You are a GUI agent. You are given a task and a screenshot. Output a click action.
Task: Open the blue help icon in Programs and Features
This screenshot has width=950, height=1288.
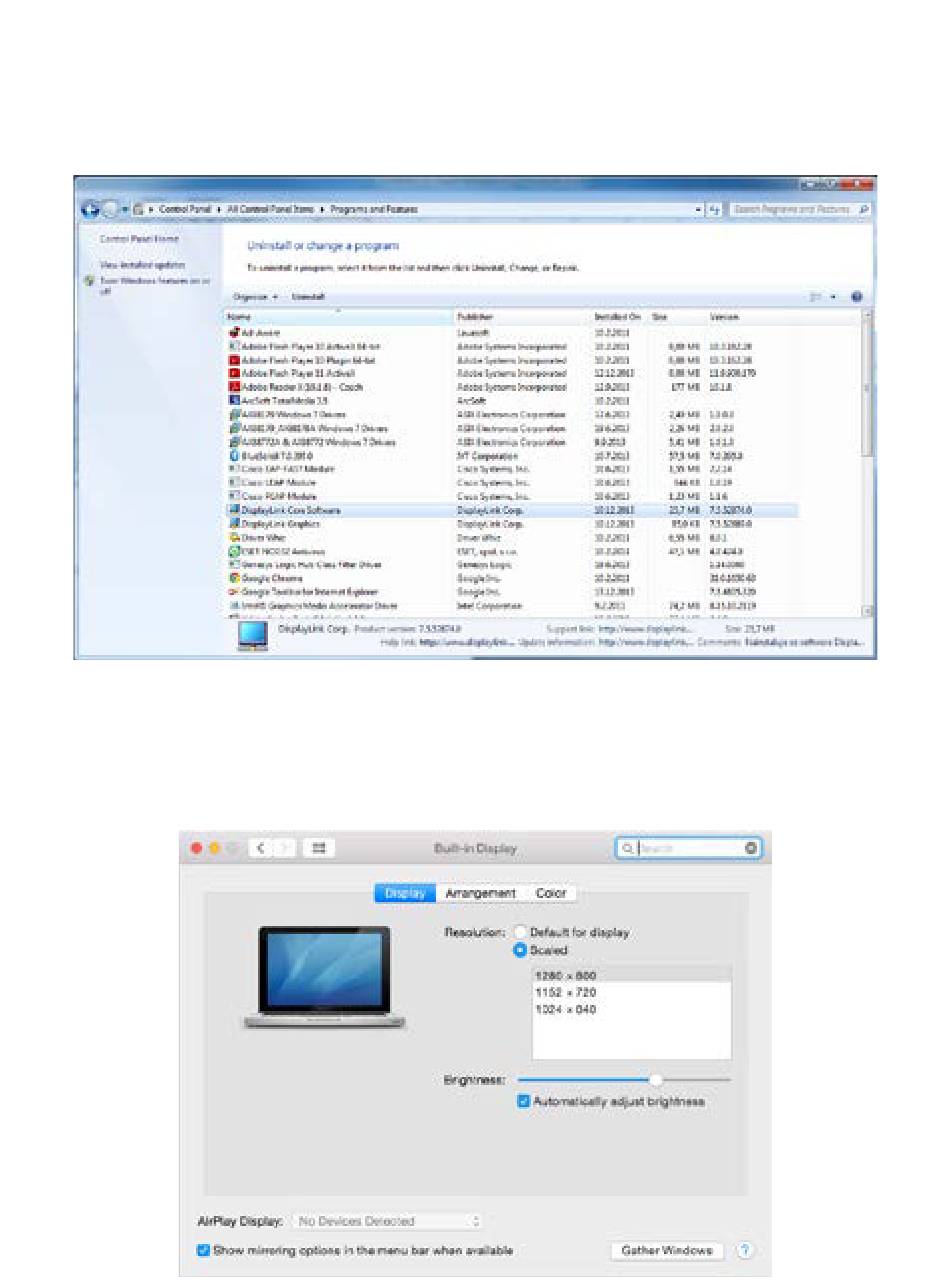[856, 297]
